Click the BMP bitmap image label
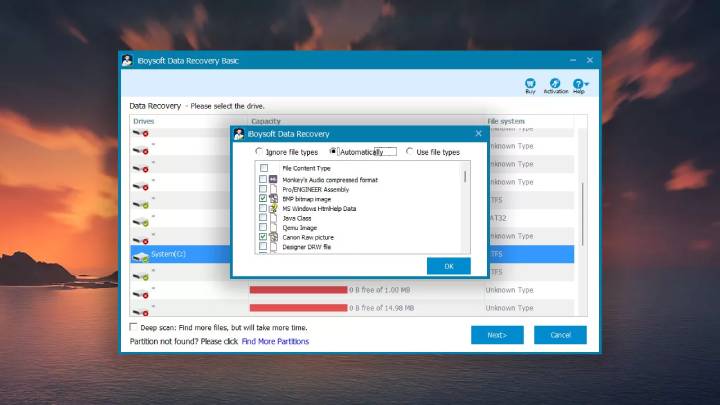 (x=307, y=199)
